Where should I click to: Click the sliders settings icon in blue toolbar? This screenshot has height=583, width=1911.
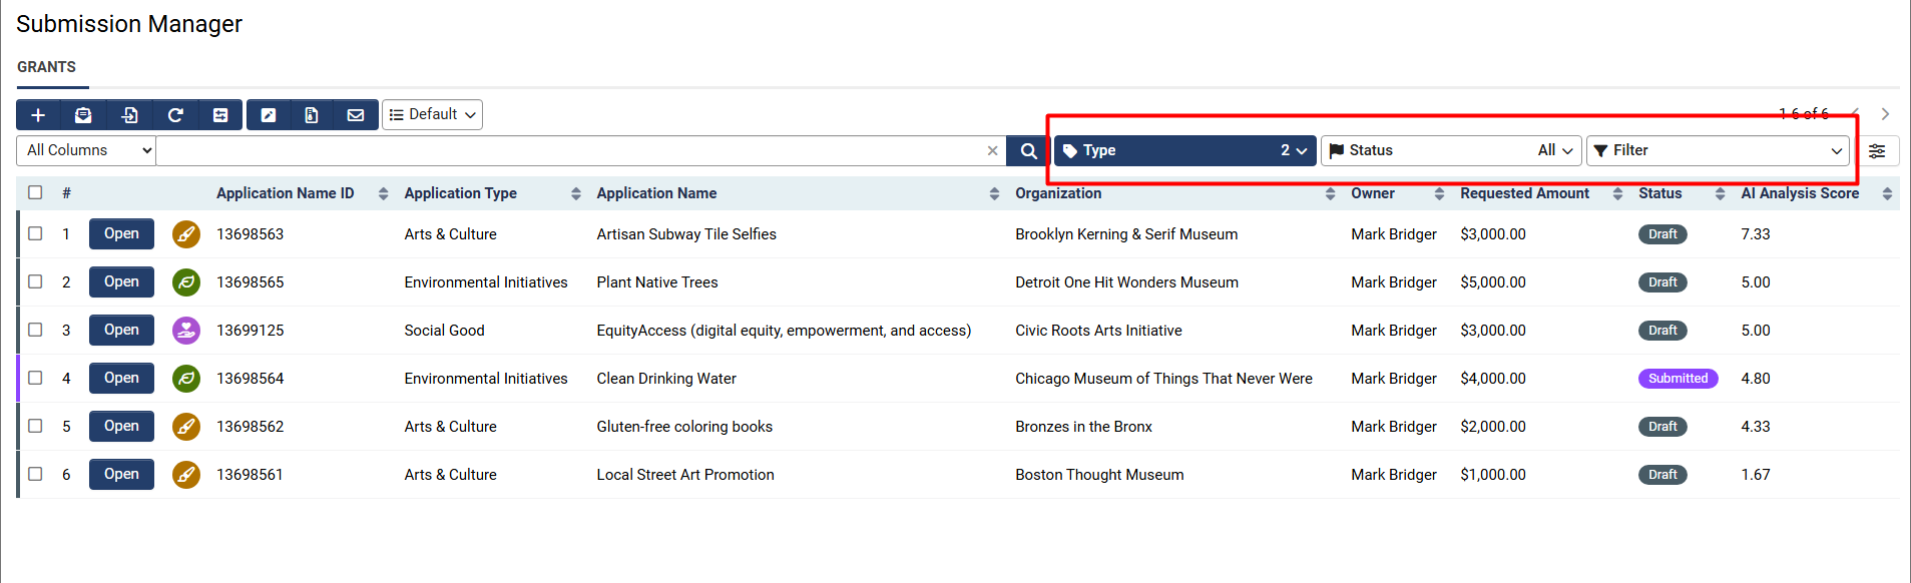point(220,115)
